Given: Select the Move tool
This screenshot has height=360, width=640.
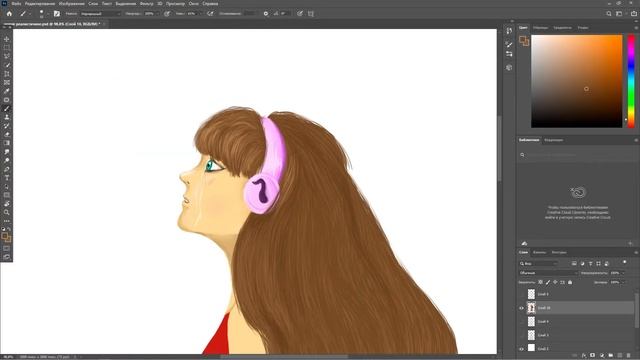Looking at the screenshot, I should [x=7, y=39].
